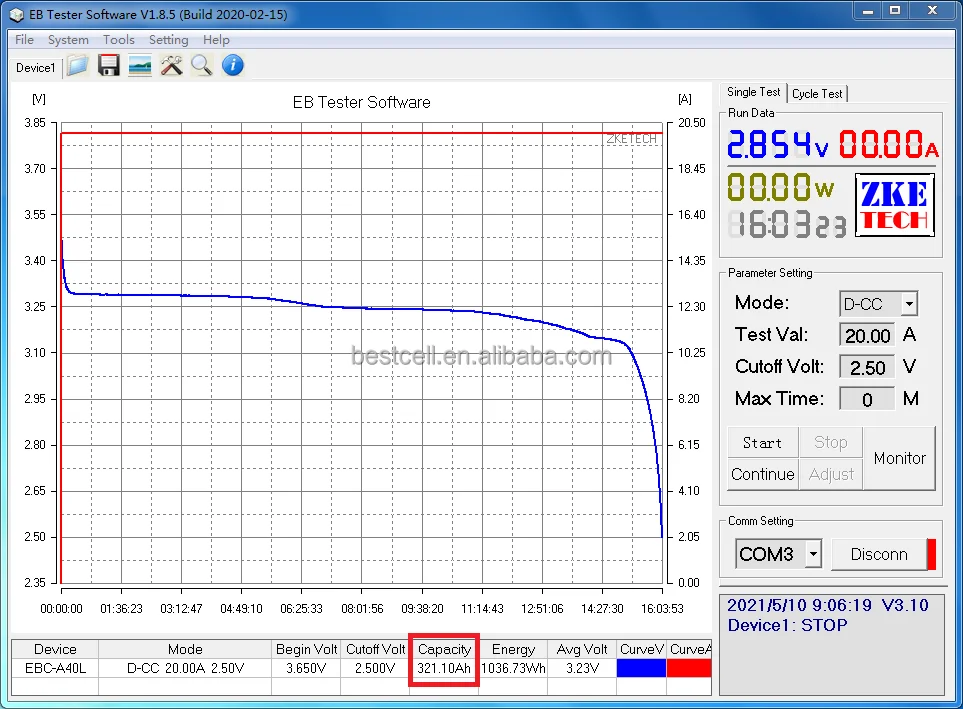Open the System menu
This screenshot has width=963, height=709.
[68, 40]
